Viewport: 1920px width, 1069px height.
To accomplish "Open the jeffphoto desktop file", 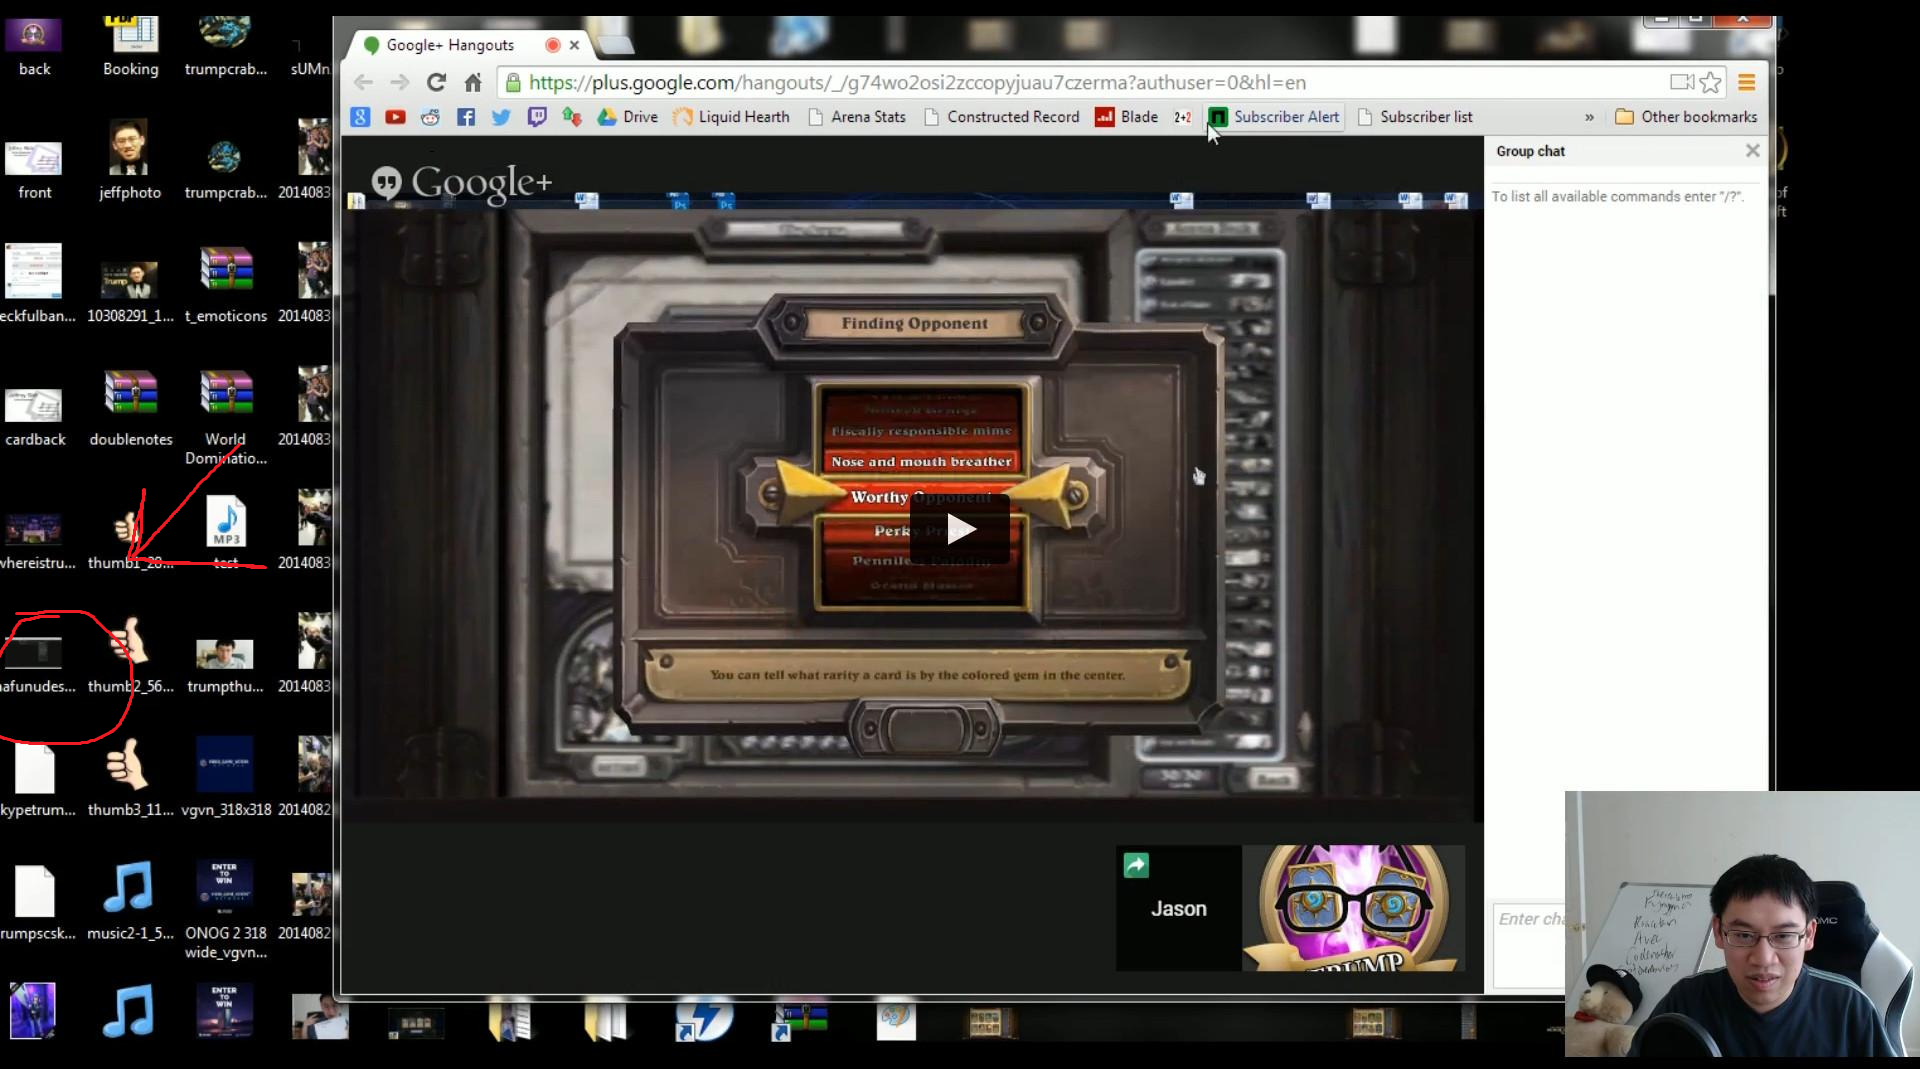I will pyautogui.click(x=129, y=160).
